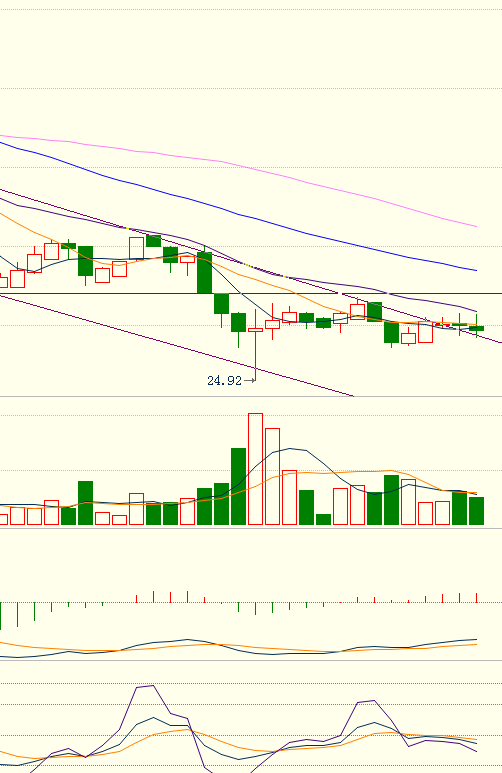Click the horizontal purple support line

[x=251, y=294]
